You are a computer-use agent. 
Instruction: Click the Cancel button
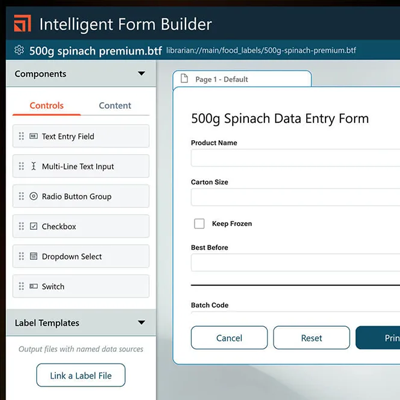point(229,338)
